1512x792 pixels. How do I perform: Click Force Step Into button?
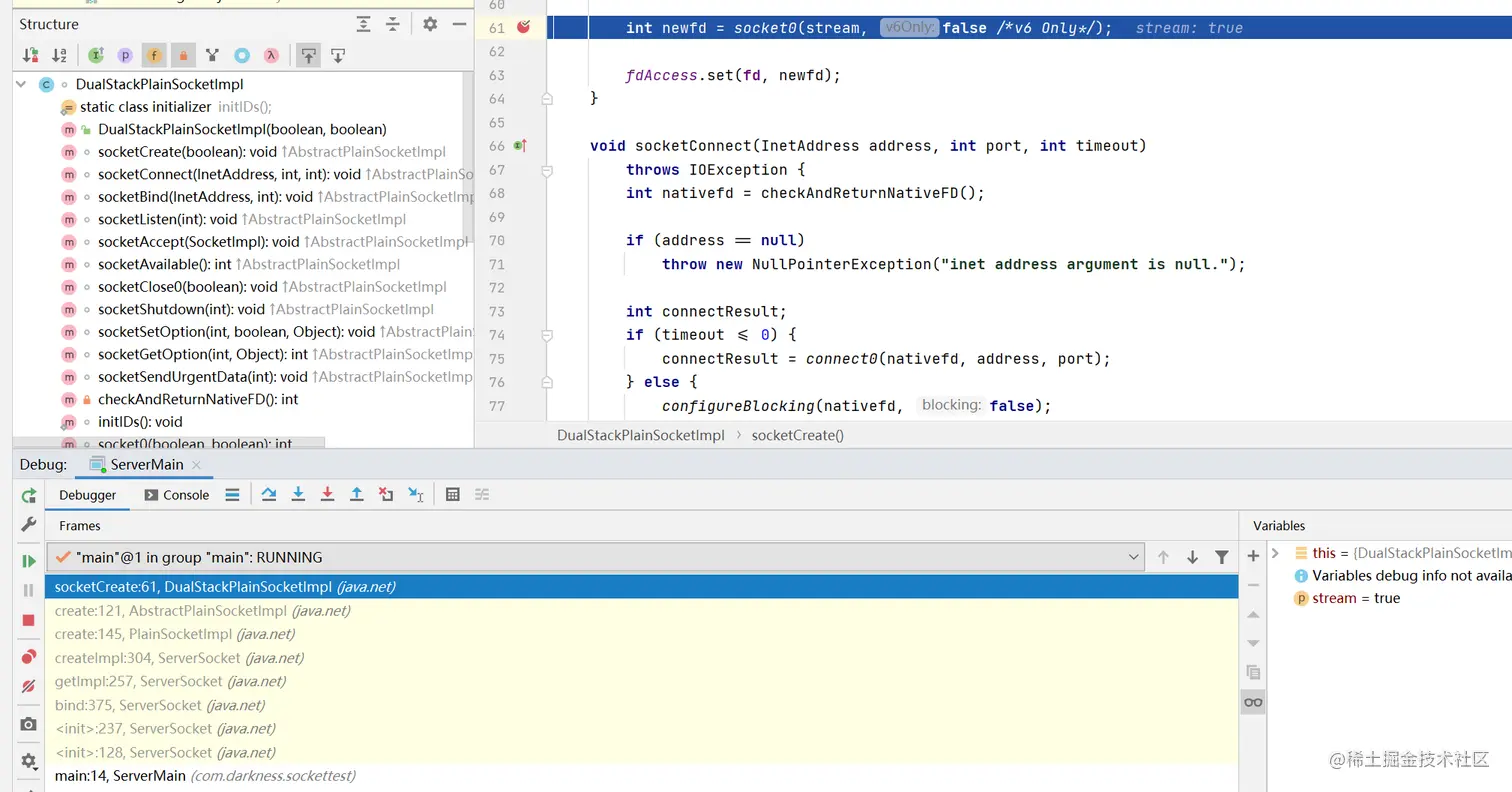327,494
